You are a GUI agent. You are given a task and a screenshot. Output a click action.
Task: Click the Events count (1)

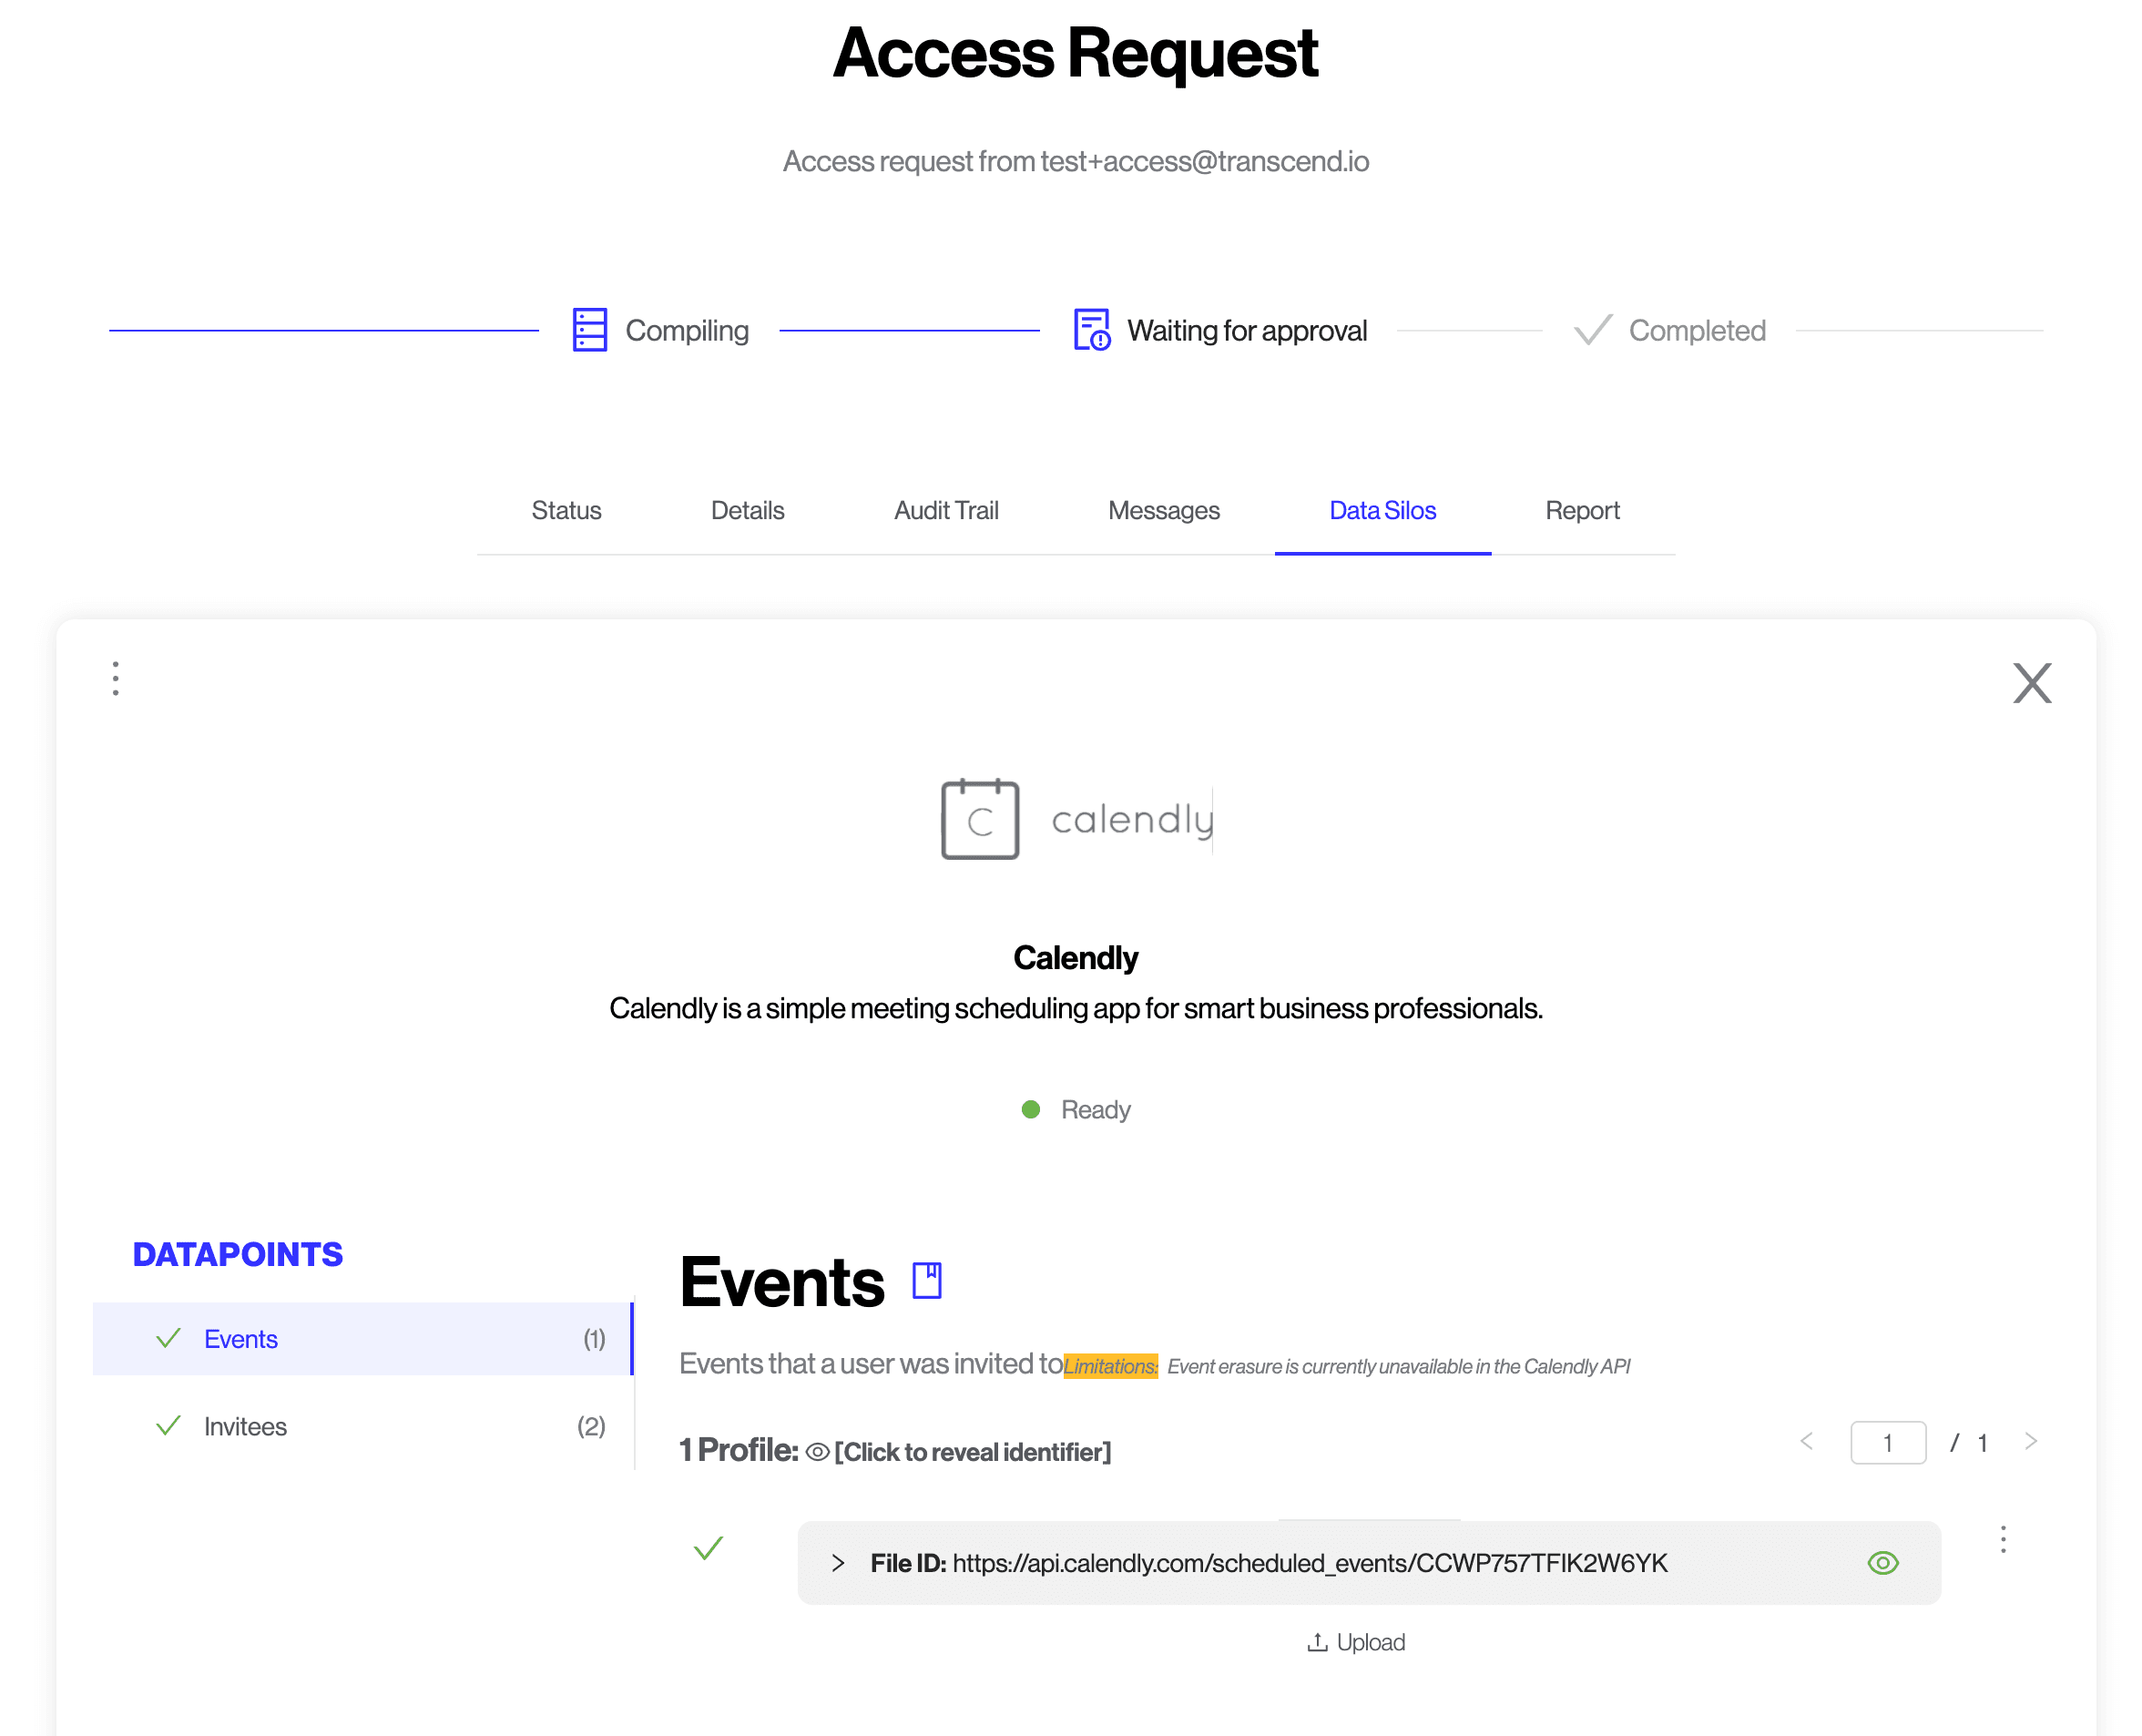(594, 1338)
